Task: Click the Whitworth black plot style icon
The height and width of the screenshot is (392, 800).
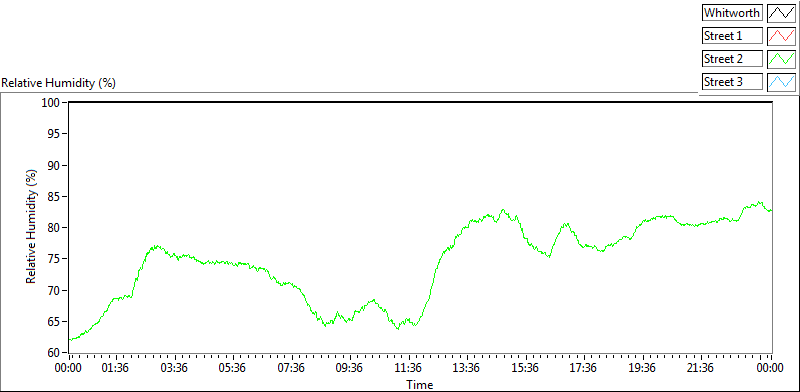Action: click(781, 13)
